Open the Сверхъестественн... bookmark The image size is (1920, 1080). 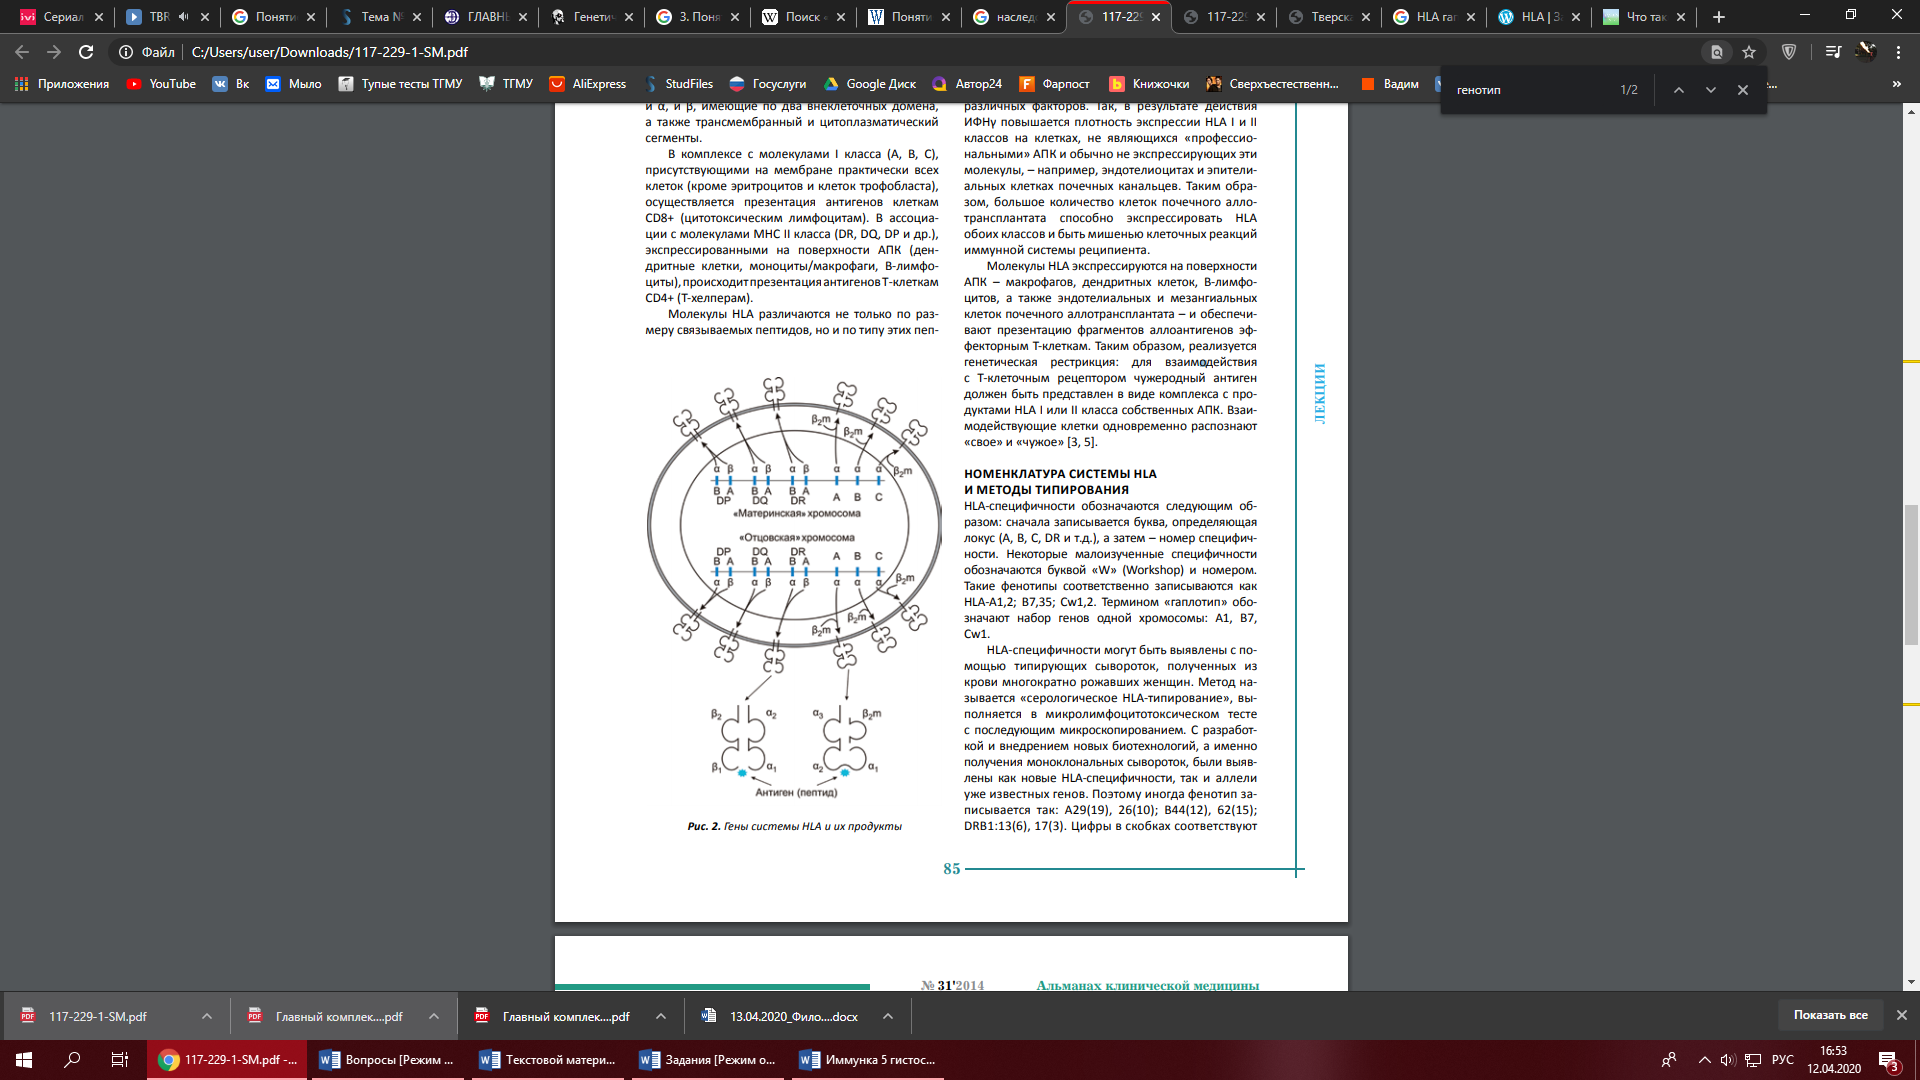[1272, 84]
